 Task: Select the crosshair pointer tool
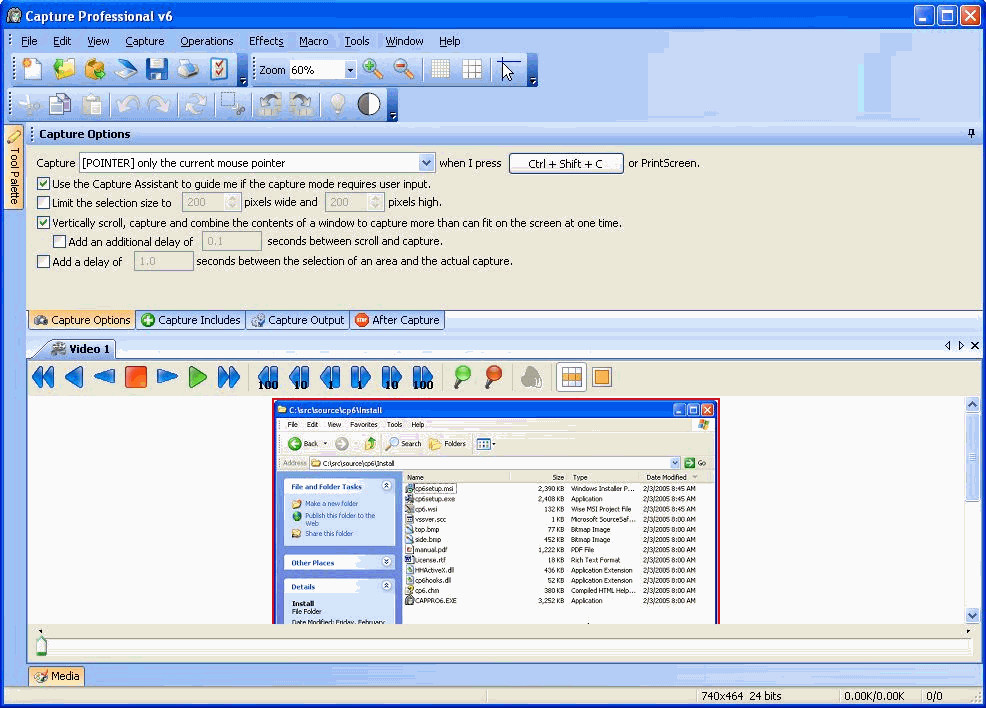click(508, 69)
